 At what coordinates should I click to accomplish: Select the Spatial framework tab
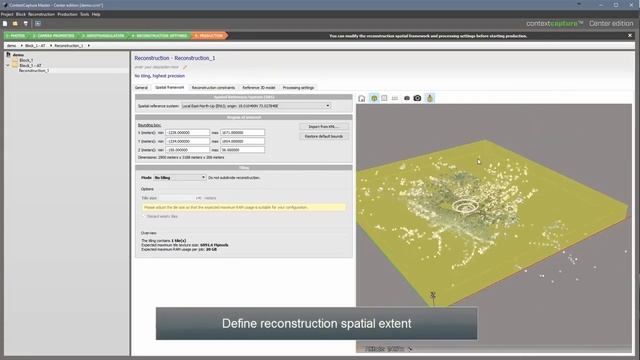coord(169,87)
